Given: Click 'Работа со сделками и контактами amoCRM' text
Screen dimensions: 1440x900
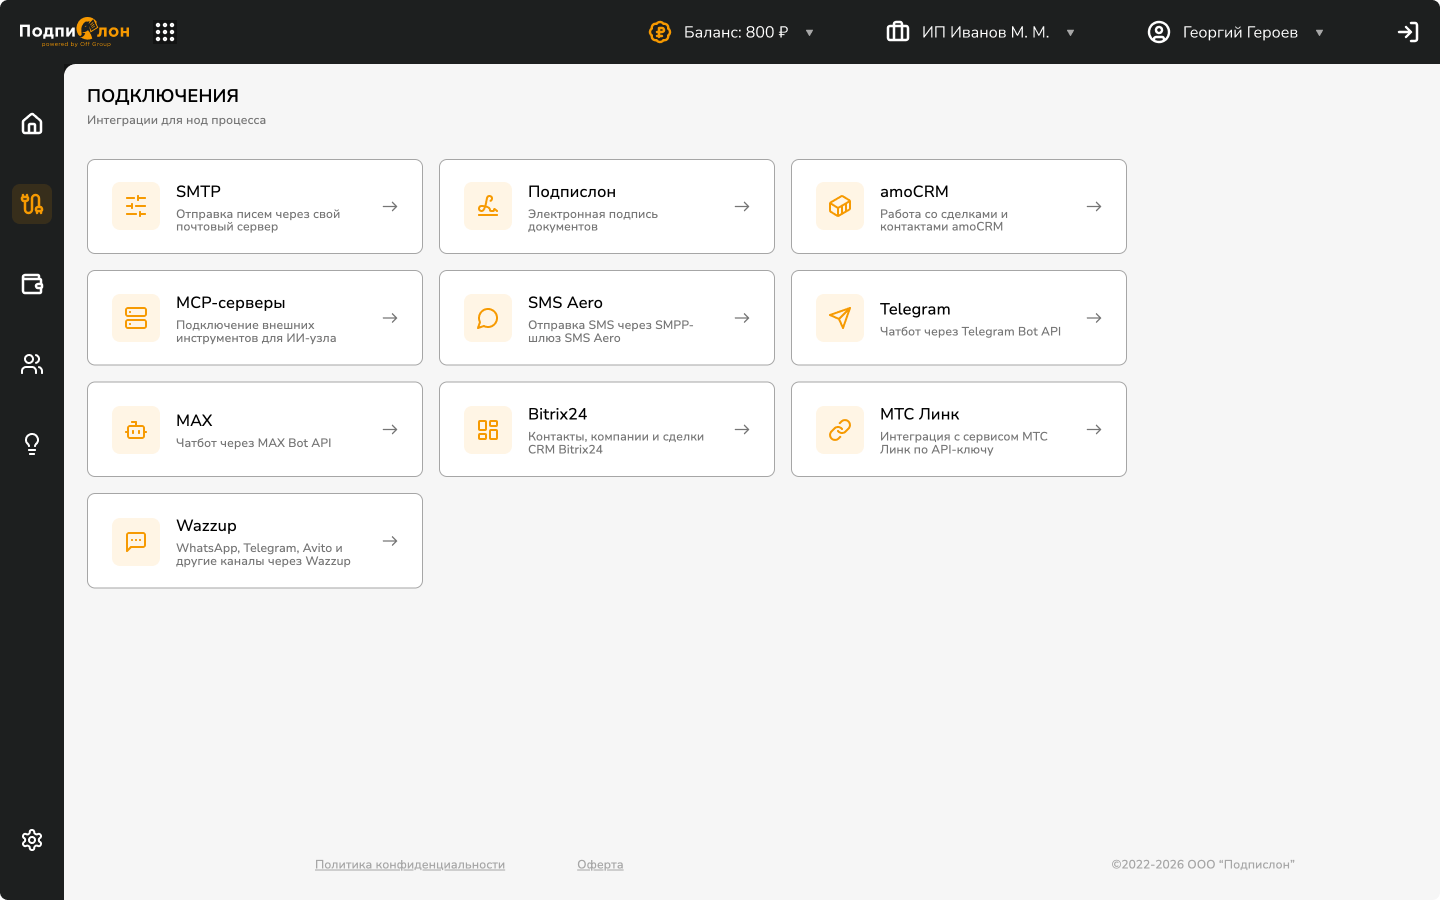Looking at the screenshot, I should [944, 220].
